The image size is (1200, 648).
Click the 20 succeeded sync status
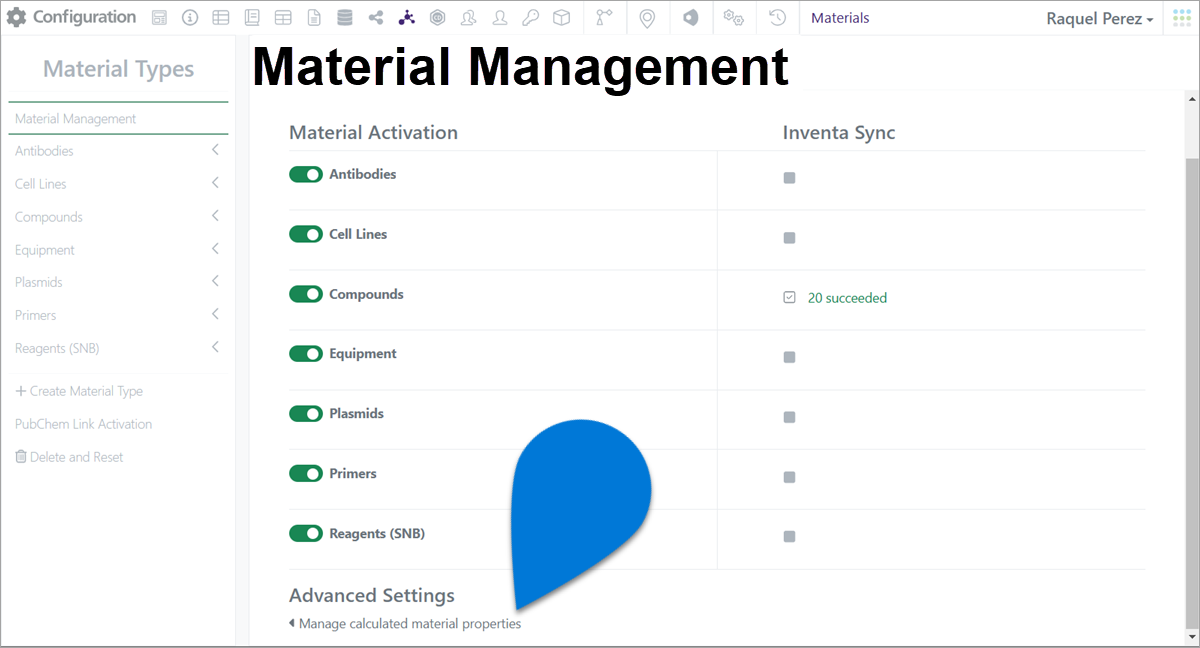click(847, 298)
